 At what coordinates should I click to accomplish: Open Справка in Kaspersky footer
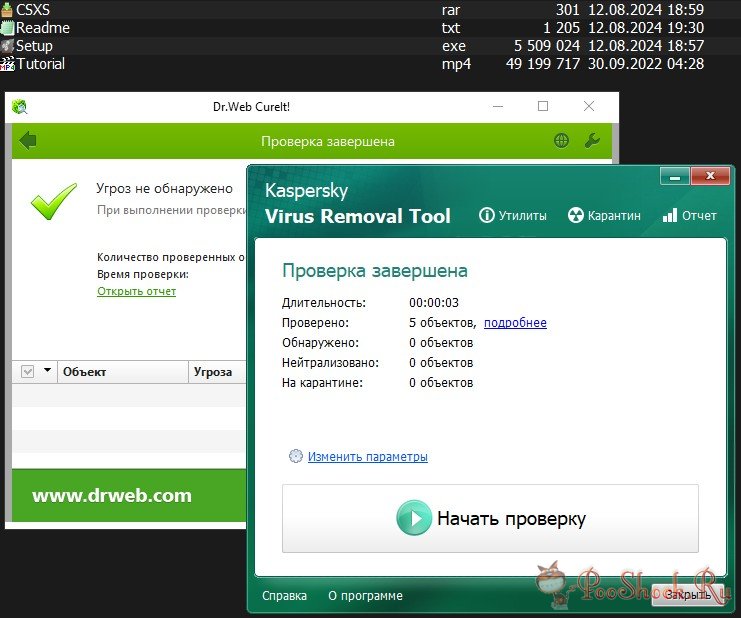click(x=284, y=596)
